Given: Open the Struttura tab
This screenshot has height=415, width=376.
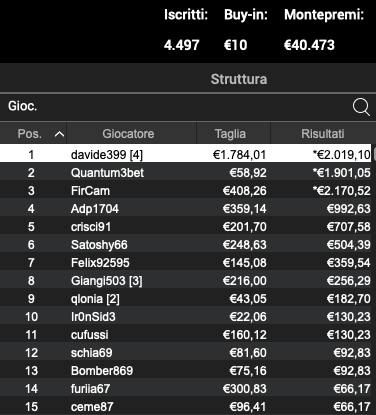Looking at the screenshot, I should [239, 79].
